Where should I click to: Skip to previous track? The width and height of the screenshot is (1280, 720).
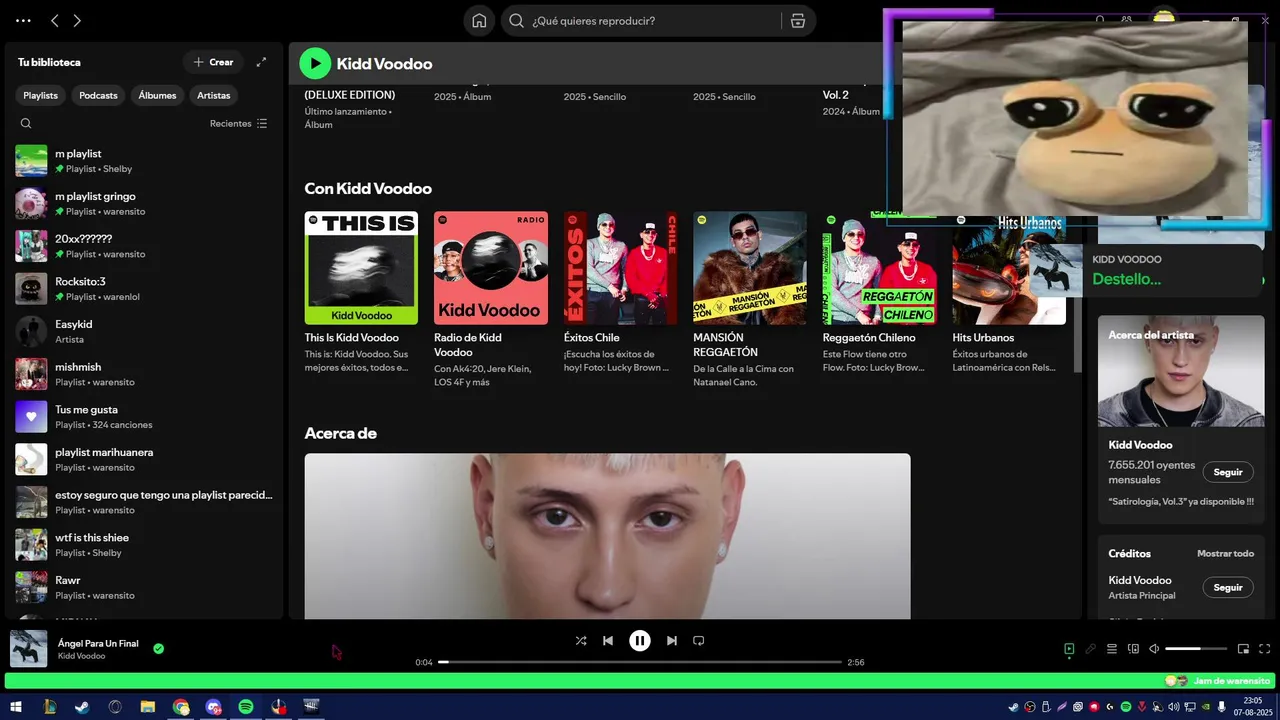coord(608,641)
